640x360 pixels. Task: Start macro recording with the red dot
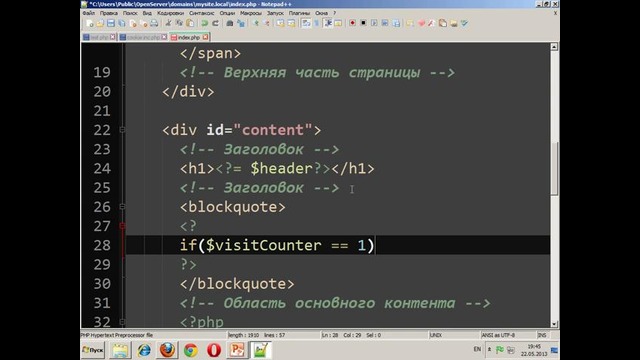[x=352, y=23]
